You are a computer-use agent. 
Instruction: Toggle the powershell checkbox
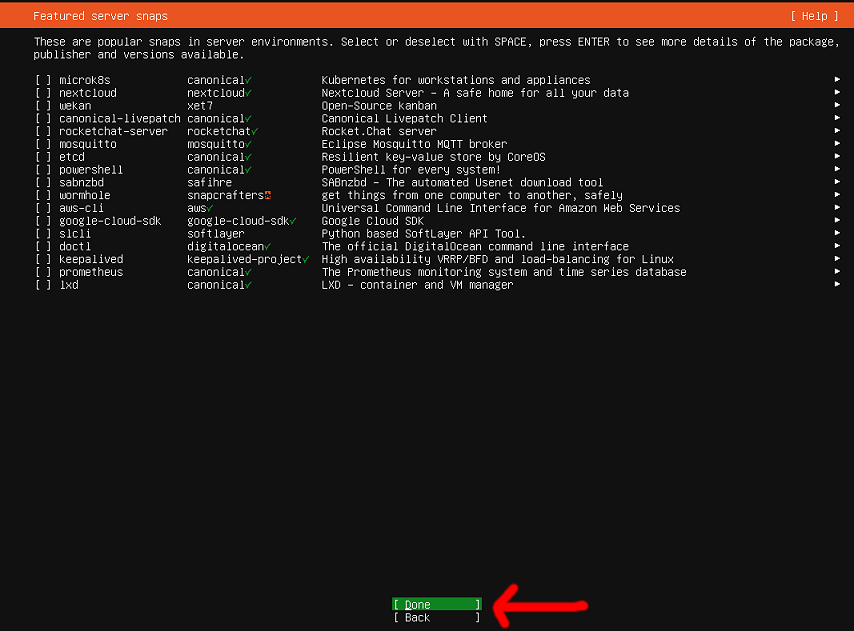coord(43,170)
